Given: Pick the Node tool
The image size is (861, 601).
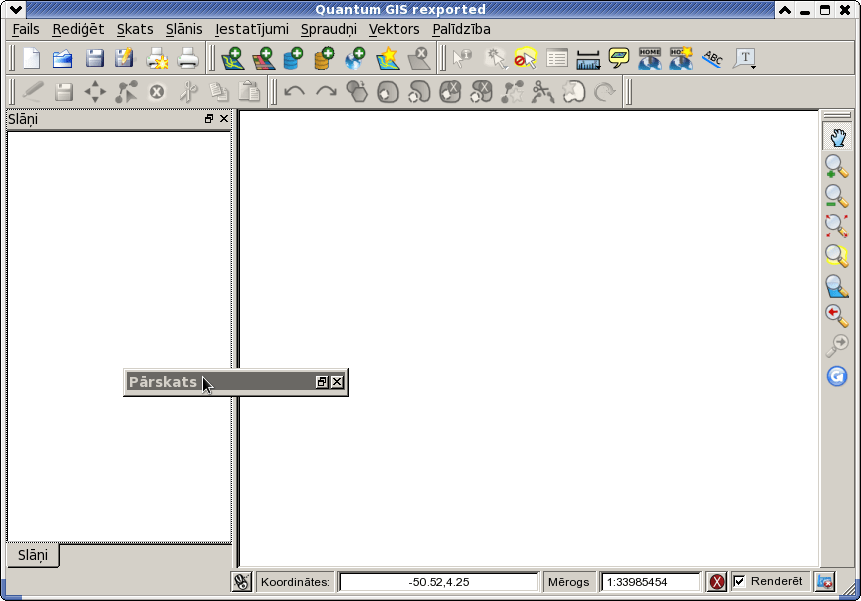Looking at the screenshot, I should (126, 92).
